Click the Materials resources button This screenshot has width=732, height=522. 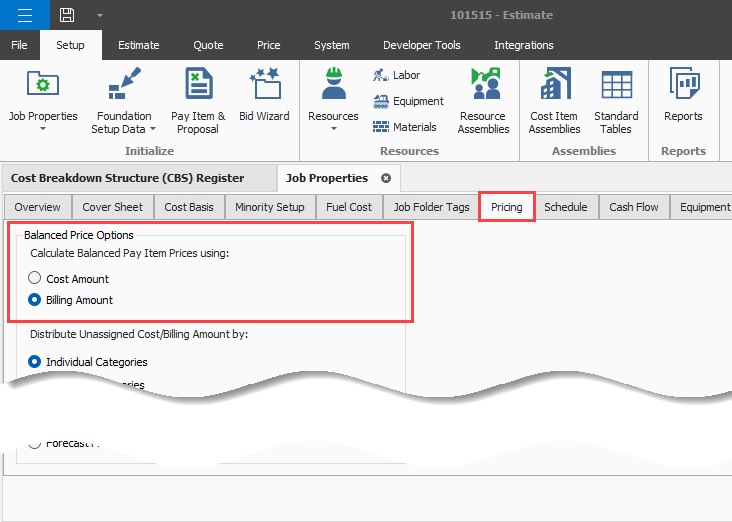[404, 127]
